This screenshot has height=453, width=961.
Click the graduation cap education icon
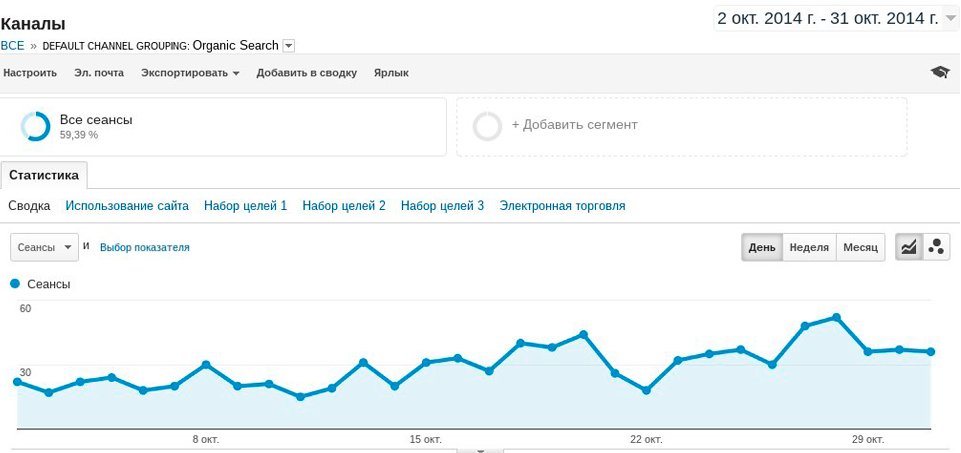[939, 72]
